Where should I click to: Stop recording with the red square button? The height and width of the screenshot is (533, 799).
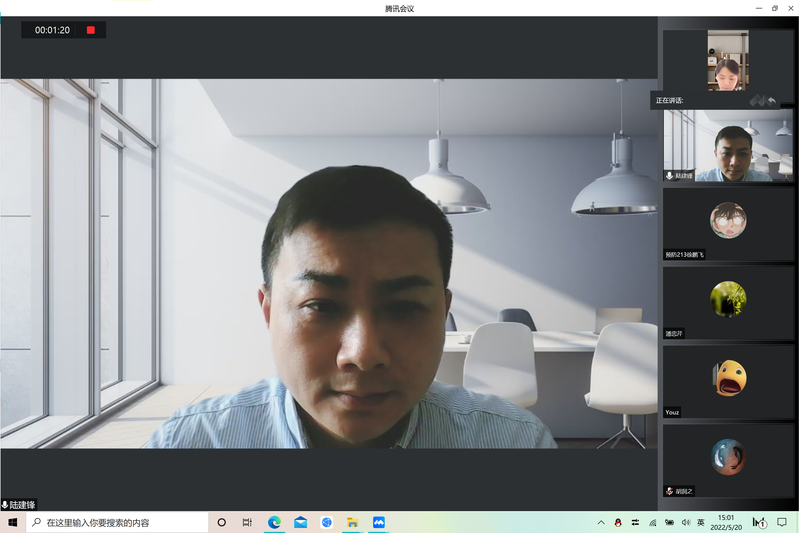tap(91, 30)
